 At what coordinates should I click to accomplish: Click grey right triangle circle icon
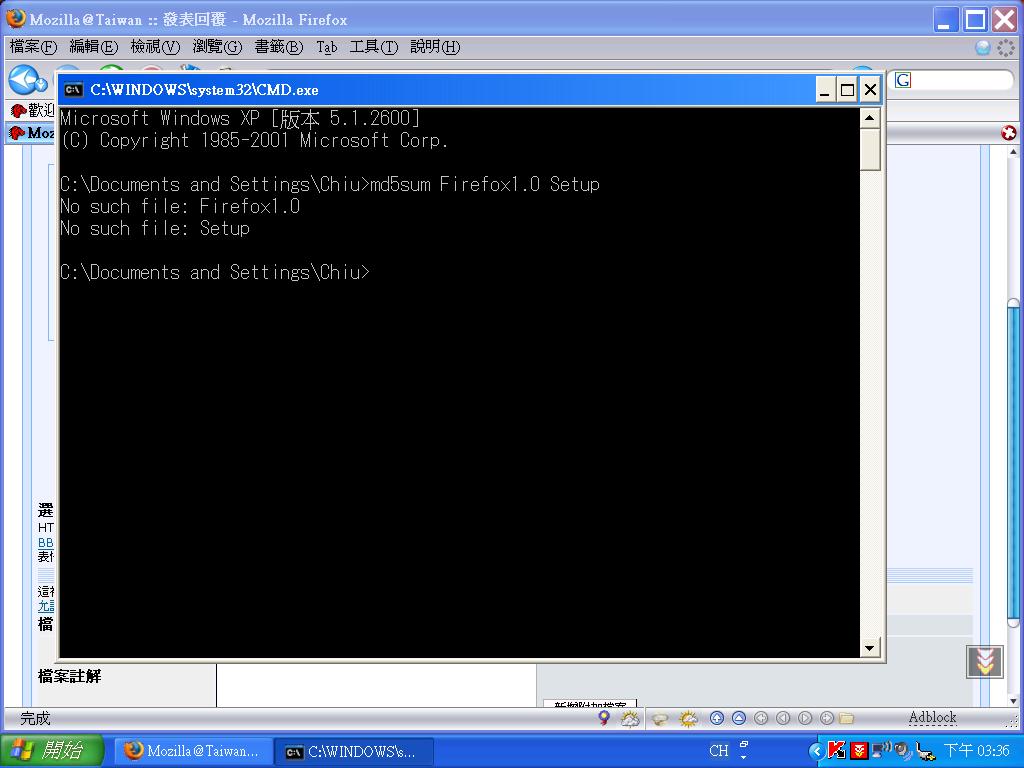(805, 718)
